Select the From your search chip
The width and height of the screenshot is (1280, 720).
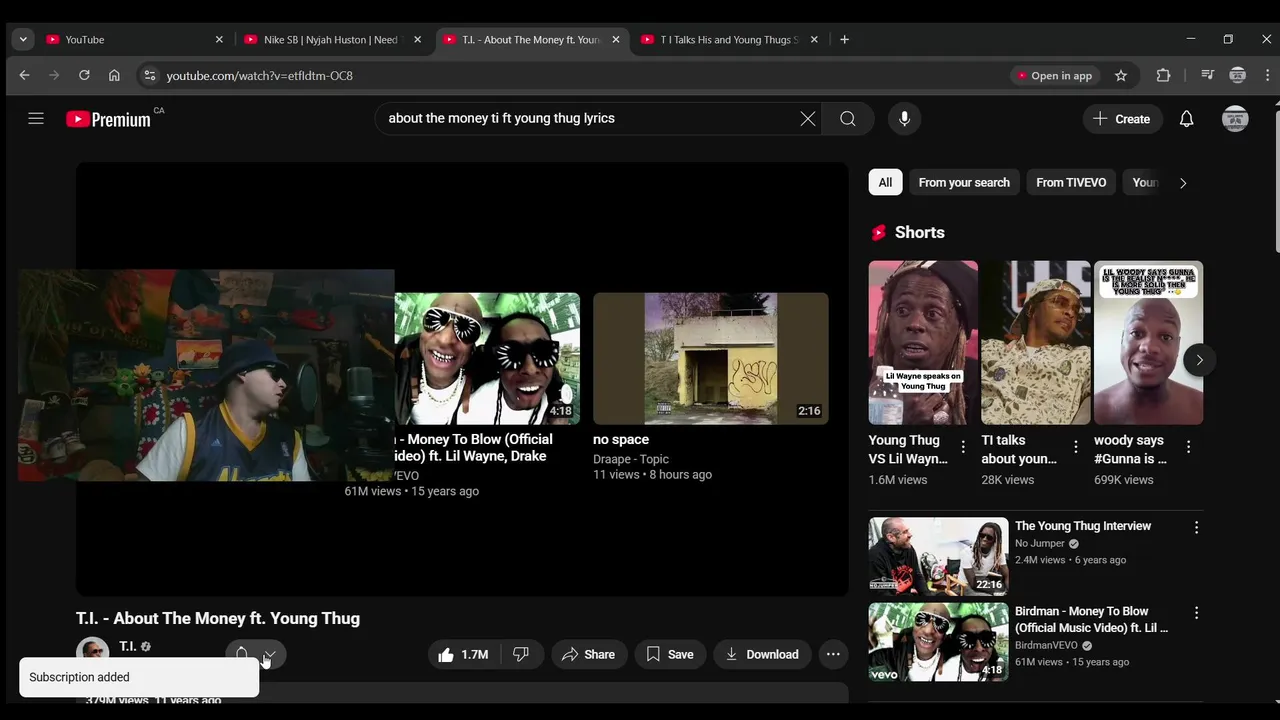pyautogui.click(x=964, y=182)
